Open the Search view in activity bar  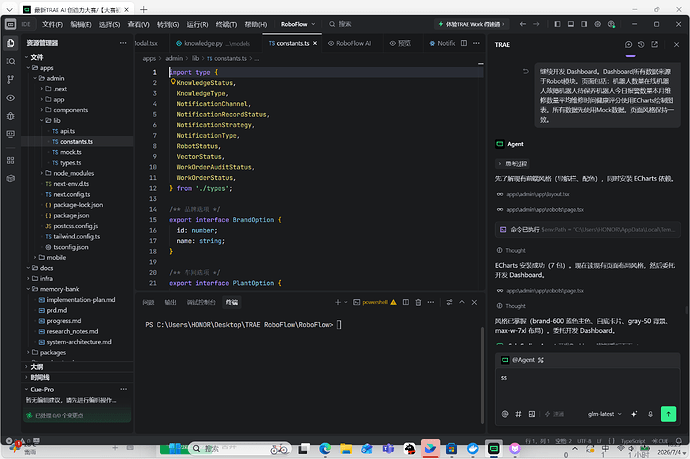(11, 61)
